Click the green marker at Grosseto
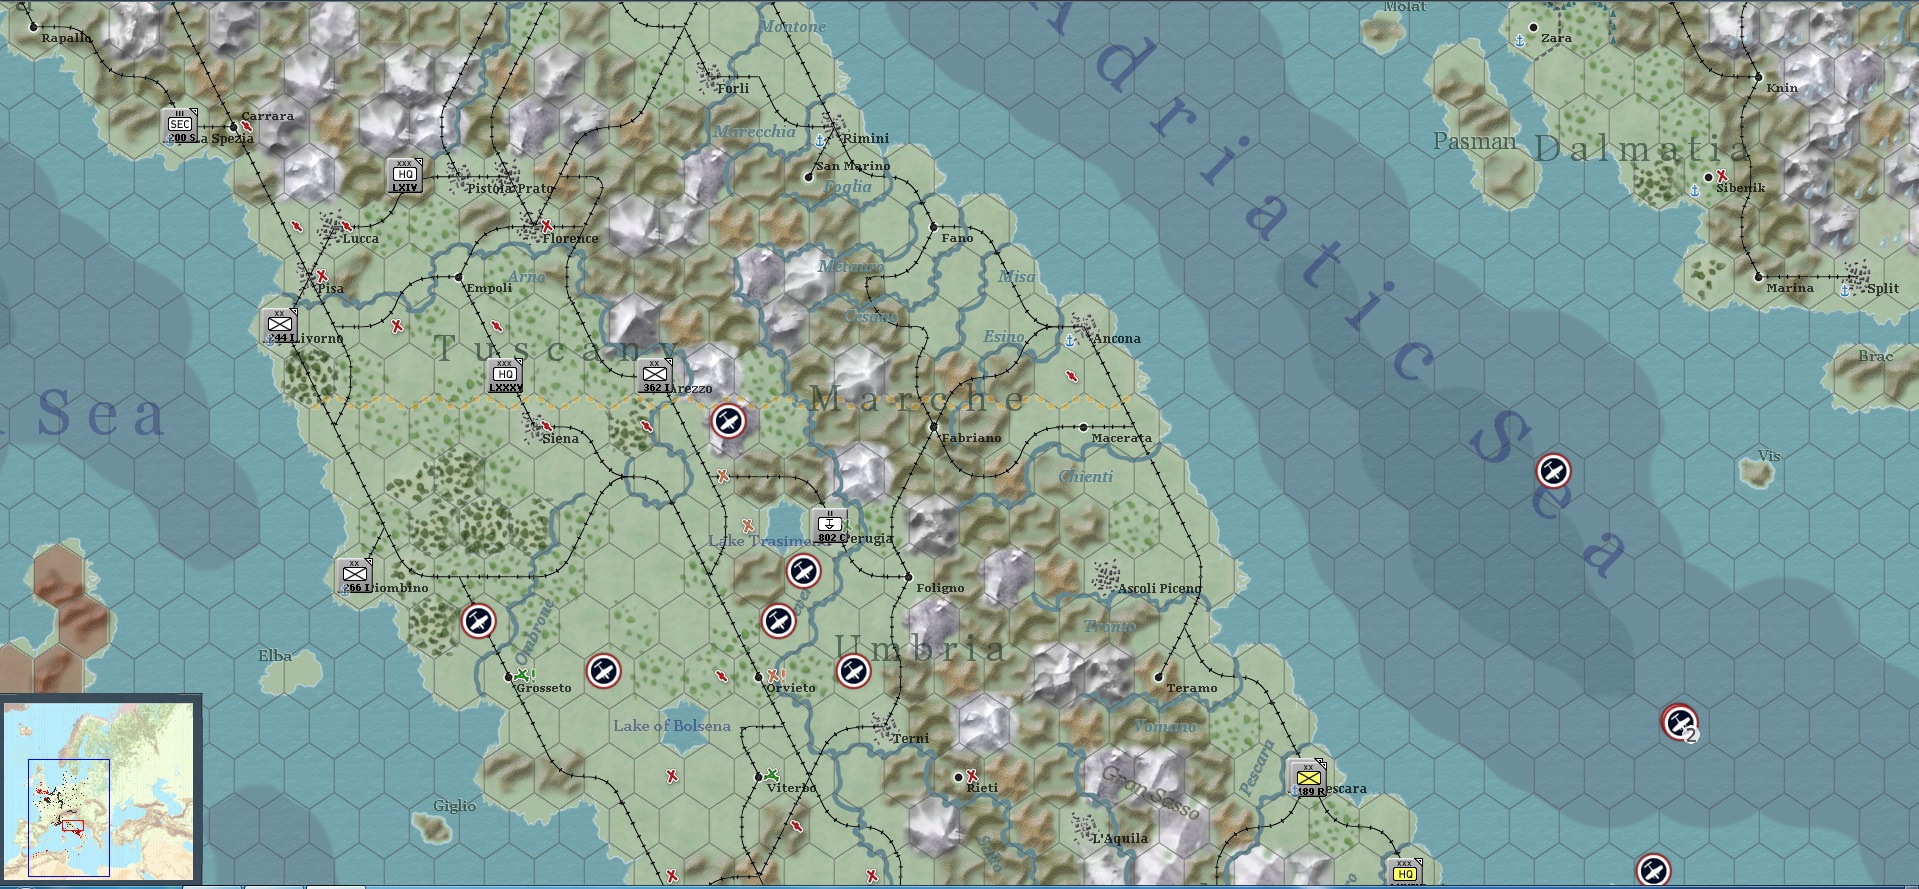This screenshot has width=1919, height=889. pos(525,675)
